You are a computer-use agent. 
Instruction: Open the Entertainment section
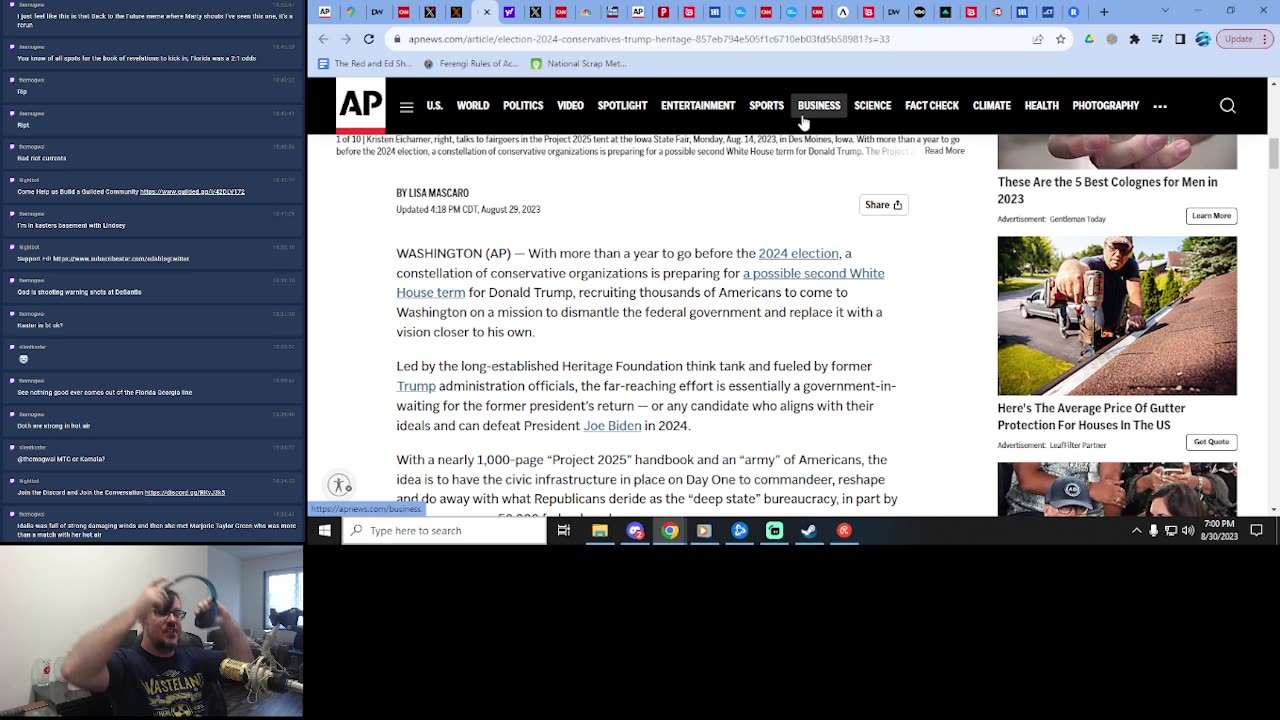[698, 106]
